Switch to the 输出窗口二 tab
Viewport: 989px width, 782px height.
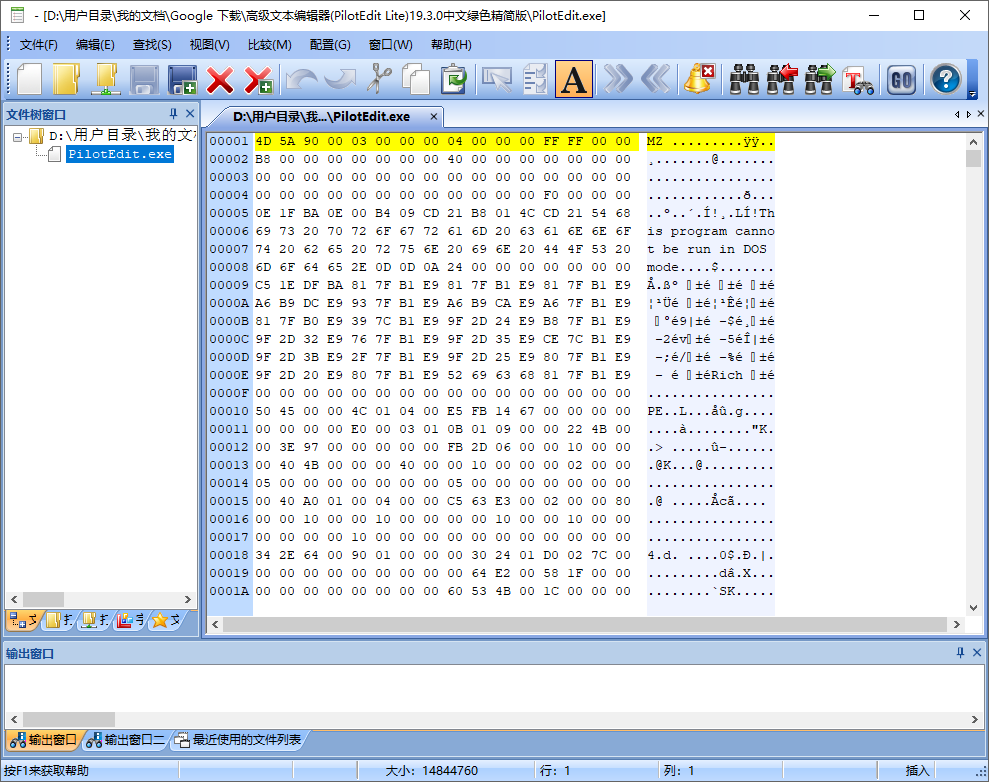pos(125,740)
